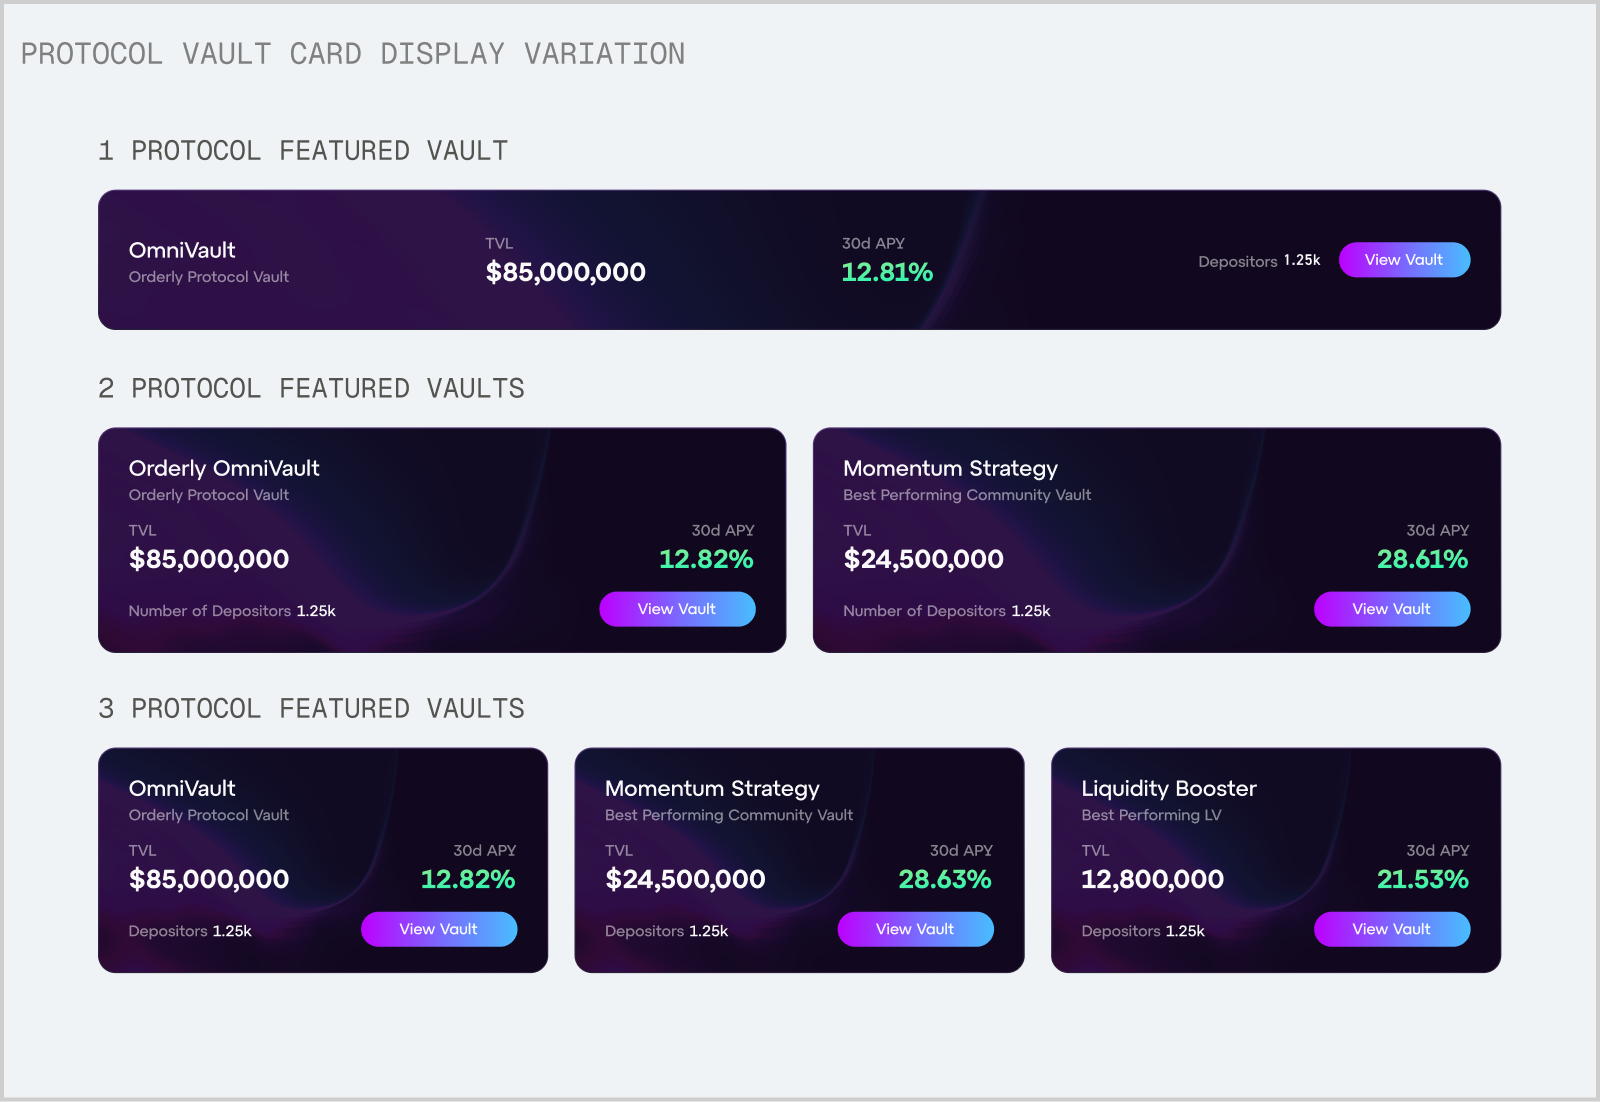Image resolution: width=1600 pixels, height=1102 pixels.
Task: Click the Liquidity Booster vault name
Action: [x=1168, y=788]
